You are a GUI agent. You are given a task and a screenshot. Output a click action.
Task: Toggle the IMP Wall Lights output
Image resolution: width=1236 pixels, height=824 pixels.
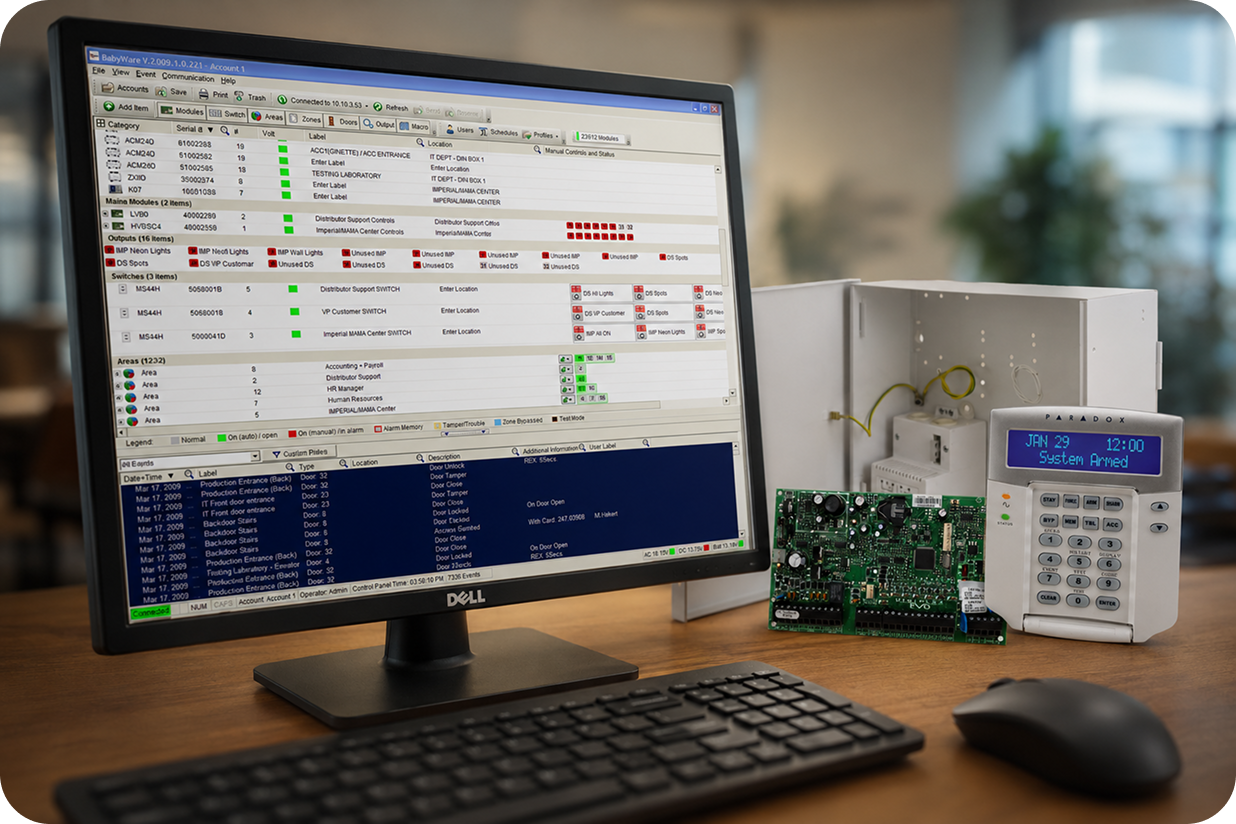coord(272,252)
